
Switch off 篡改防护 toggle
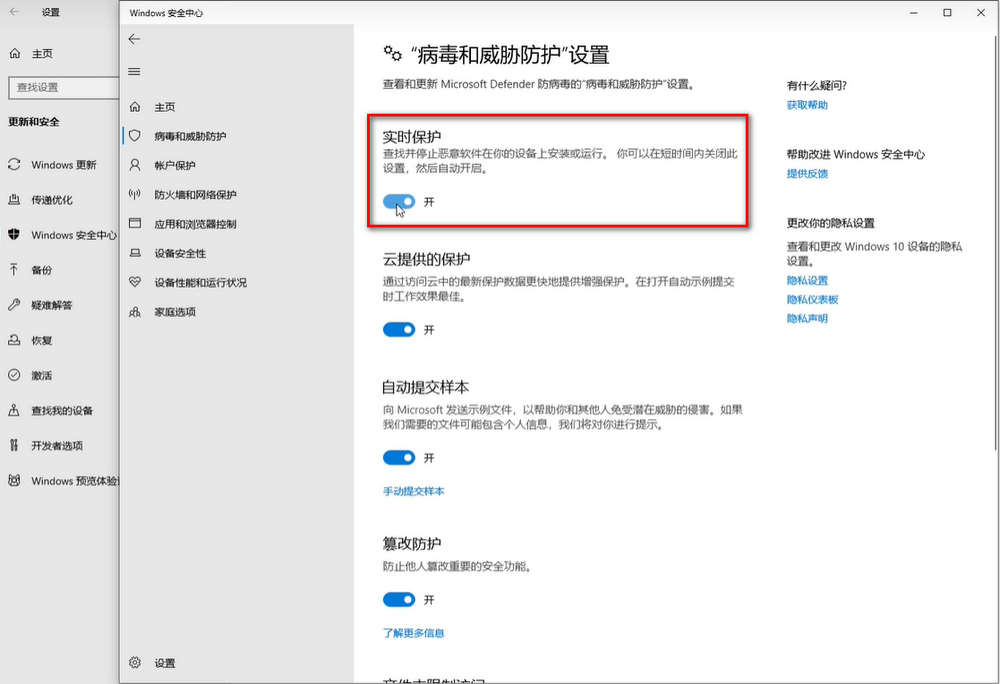[399, 599]
